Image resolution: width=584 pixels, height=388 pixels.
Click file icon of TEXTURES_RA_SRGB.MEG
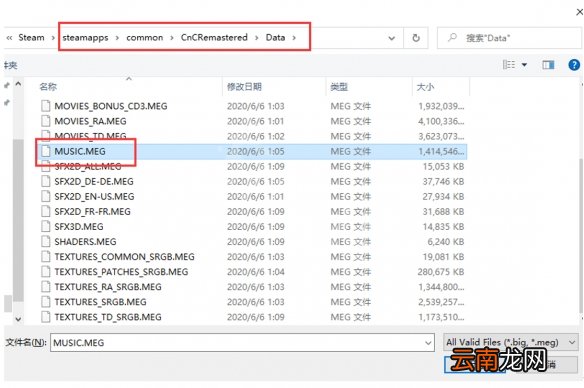click(45, 287)
